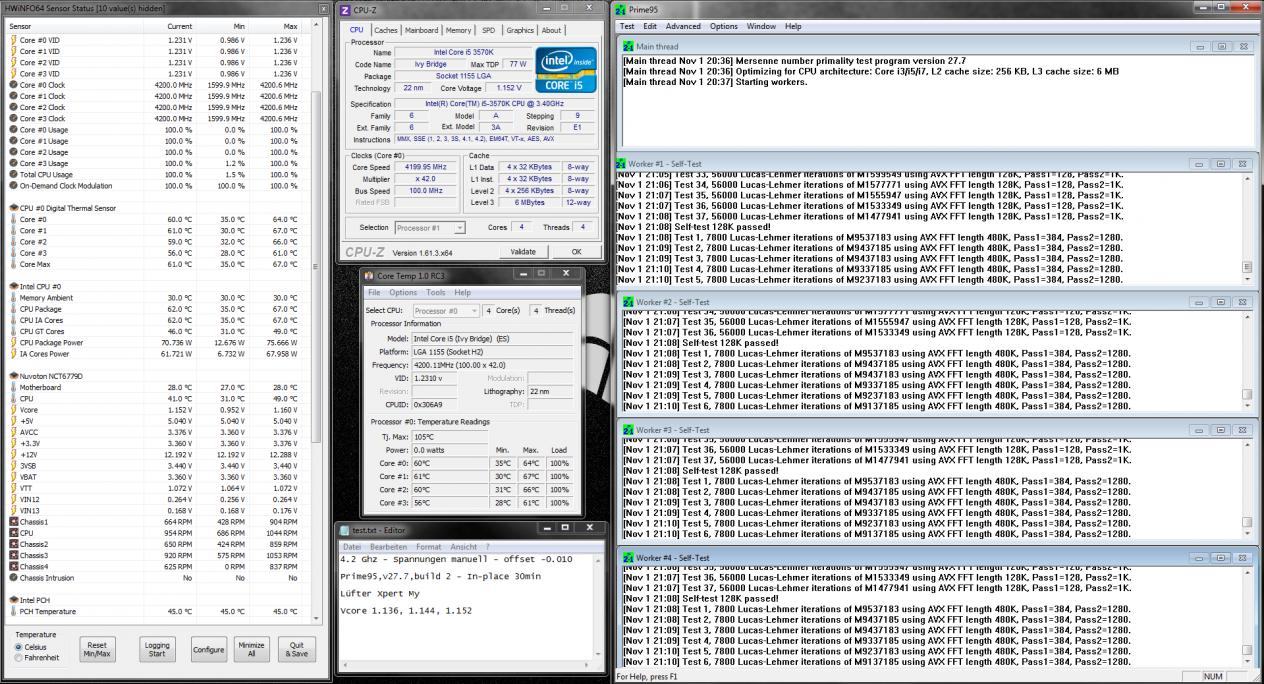Open the About tab in CPU-Z
The width and height of the screenshot is (1264, 684).
coord(551,30)
